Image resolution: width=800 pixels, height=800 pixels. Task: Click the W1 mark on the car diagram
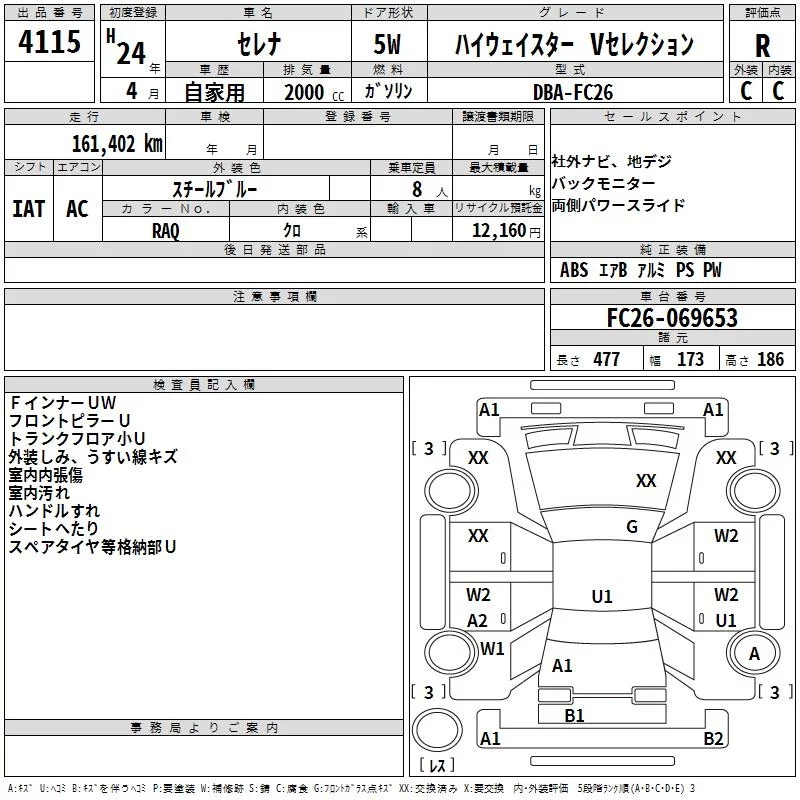click(x=492, y=648)
